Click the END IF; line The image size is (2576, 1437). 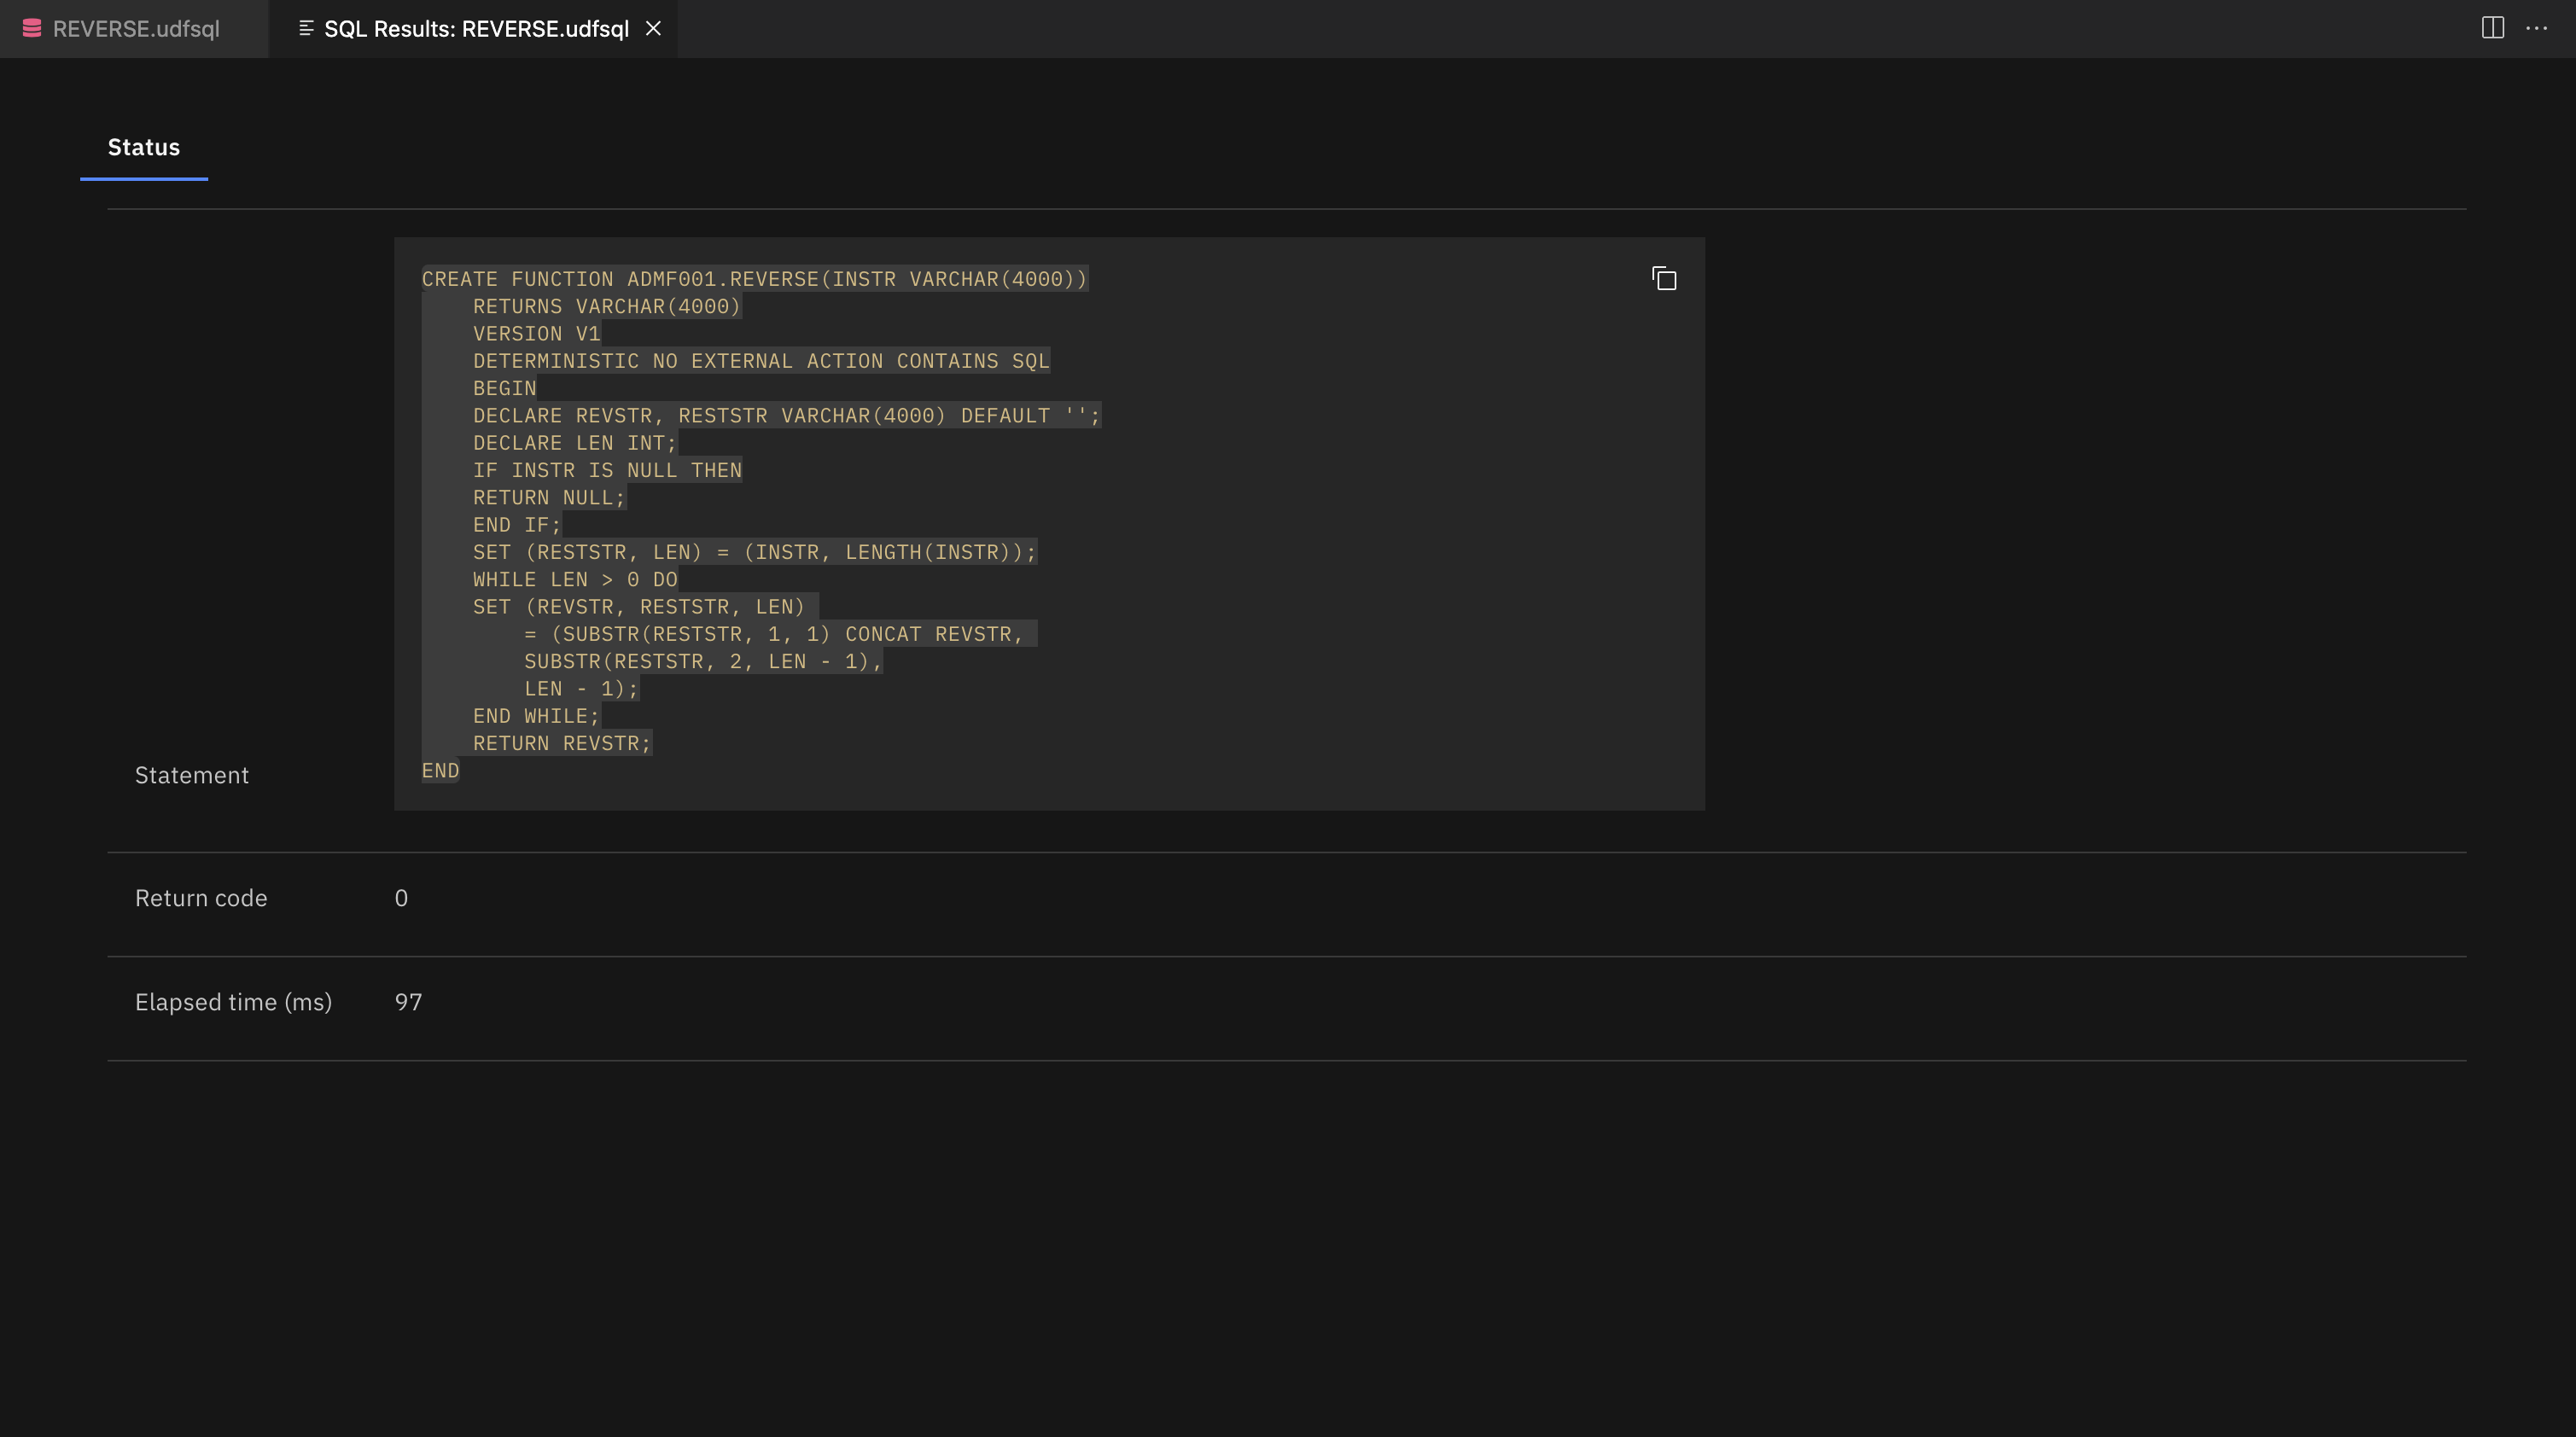(x=517, y=525)
